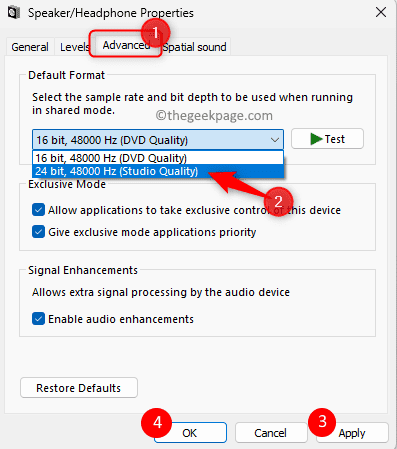Uncheck Give exclusive mode applications priority
This screenshot has height=449, width=397.
38,232
